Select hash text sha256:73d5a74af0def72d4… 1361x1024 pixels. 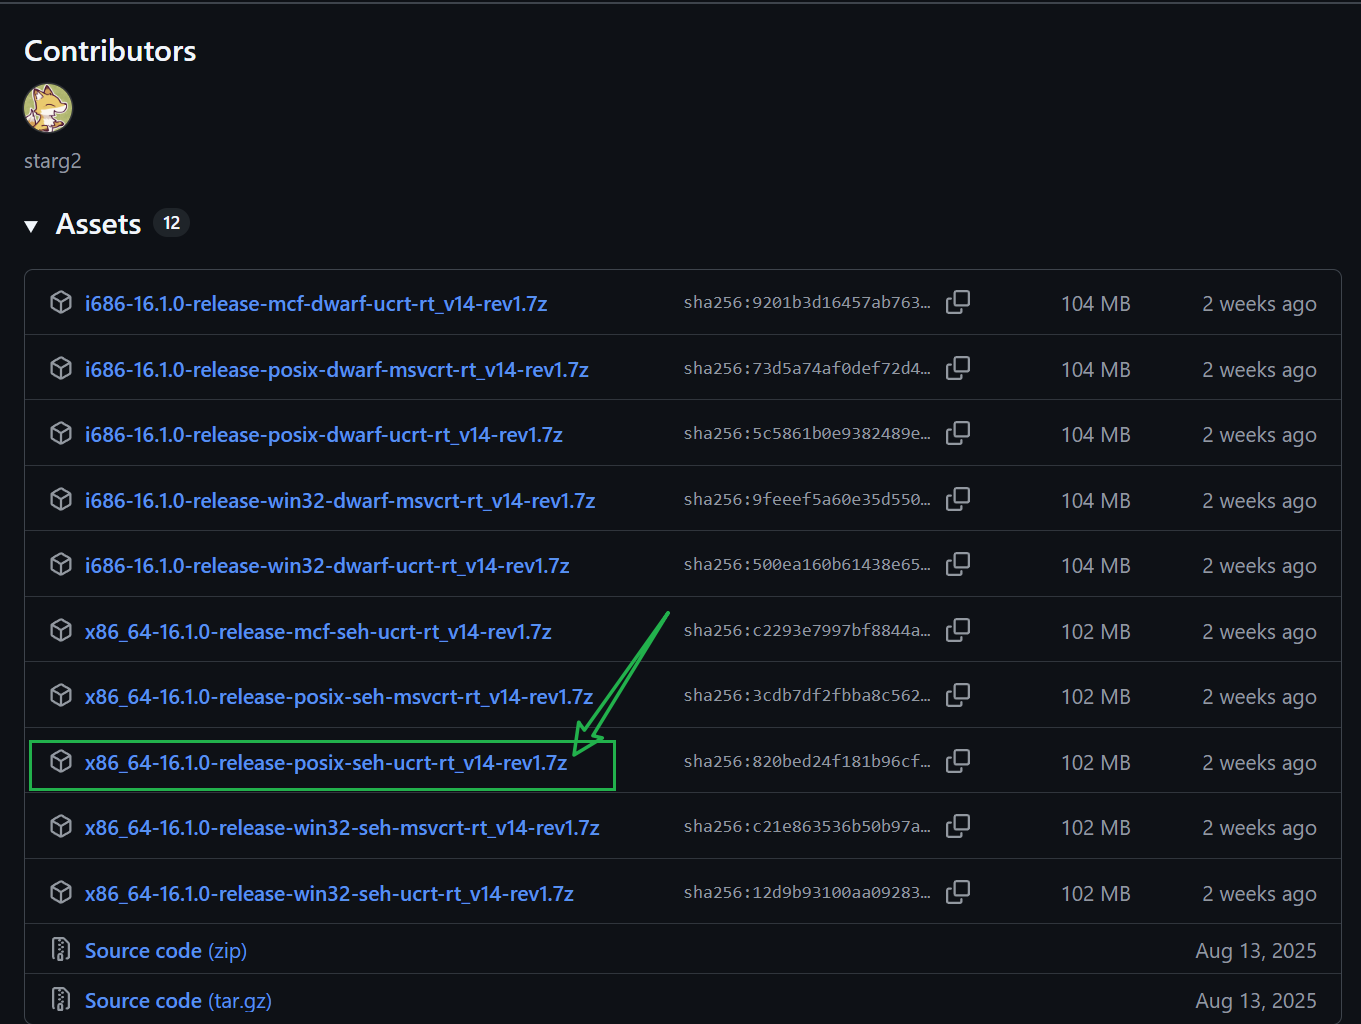click(807, 369)
